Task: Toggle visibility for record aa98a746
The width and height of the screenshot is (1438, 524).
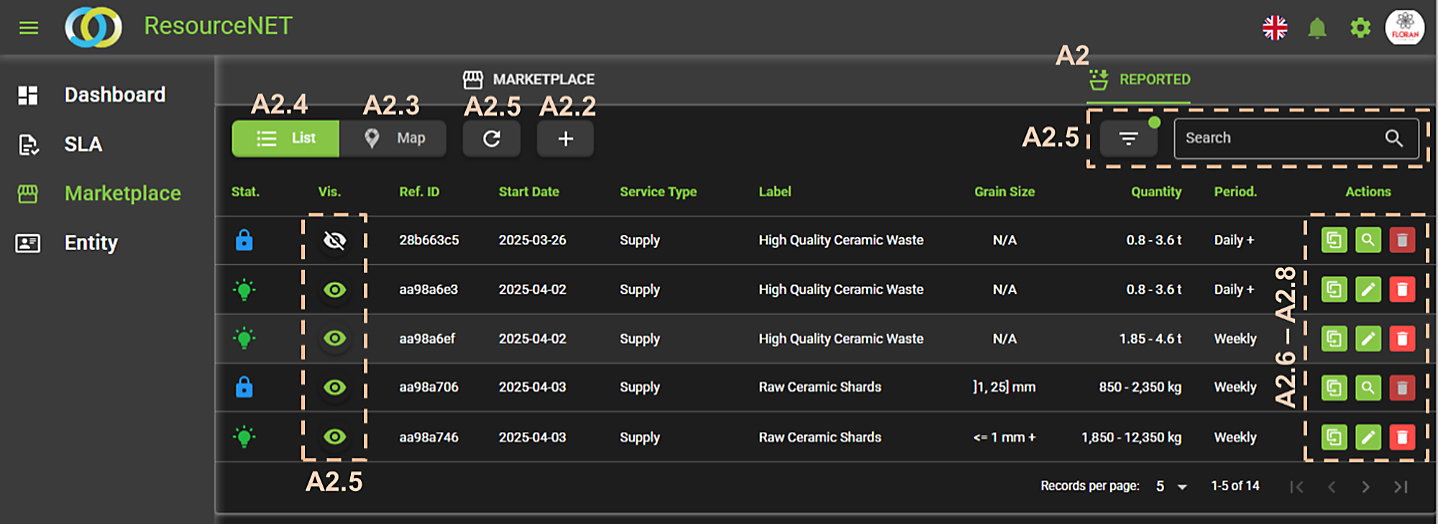Action: pos(335,437)
